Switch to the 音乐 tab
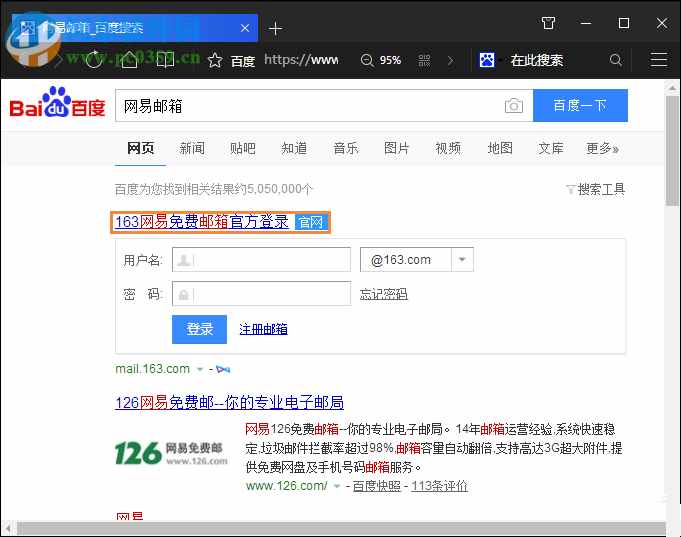Image resolution: width=681 pixels, height=537 pixels. tap(346, 149)
